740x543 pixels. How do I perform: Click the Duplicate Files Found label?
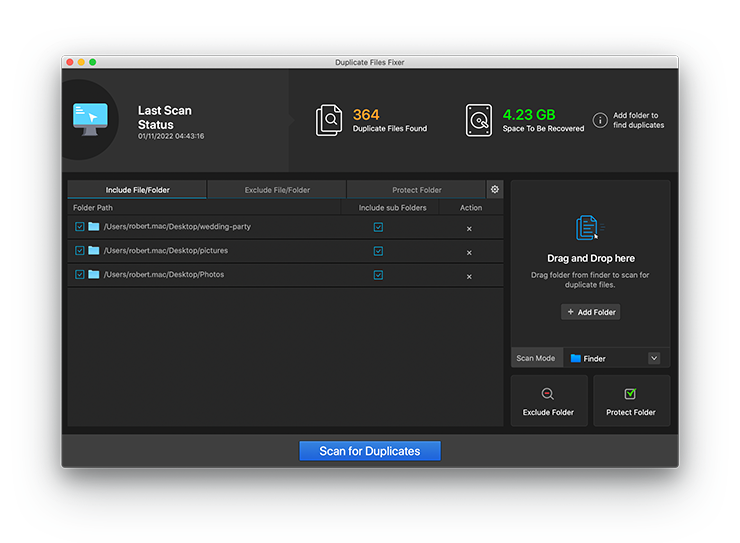[x=390, y=128]
